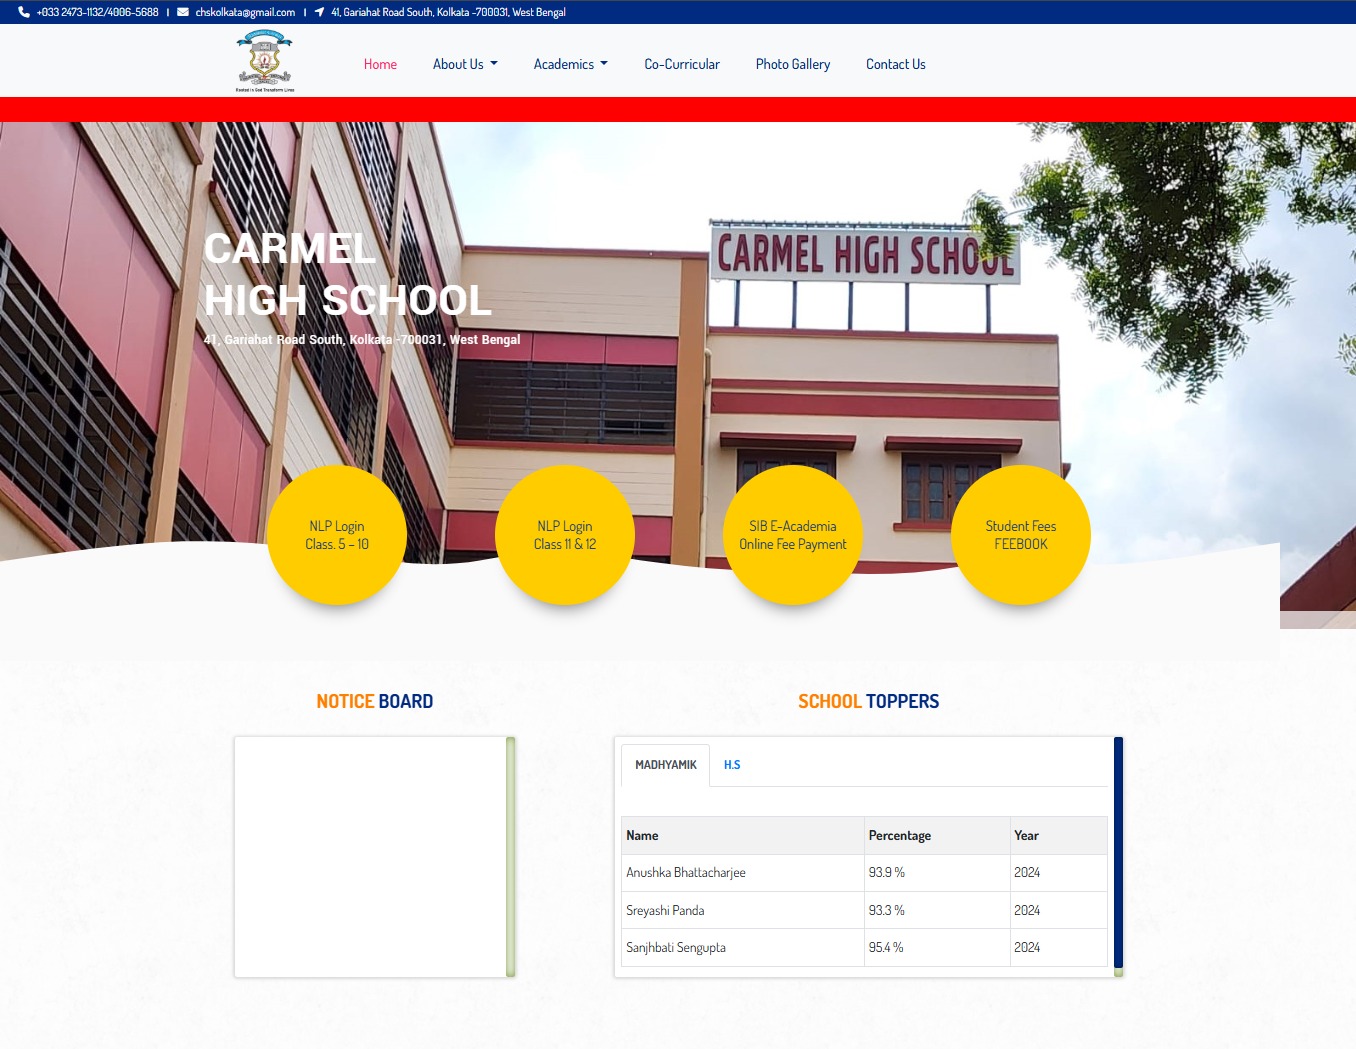Click the school email address link
This screenshot has height=1049, width=1356.
click(x=245, y=12)
